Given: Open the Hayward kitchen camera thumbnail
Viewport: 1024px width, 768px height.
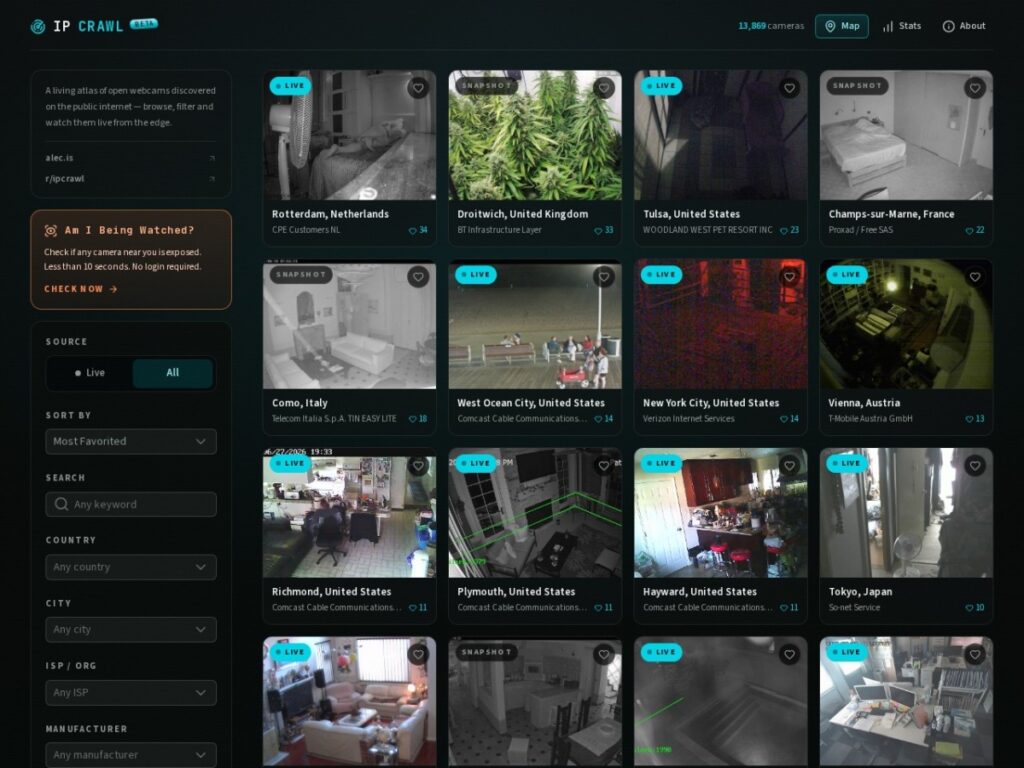Looking at the screenshot, I should [720, 513].
